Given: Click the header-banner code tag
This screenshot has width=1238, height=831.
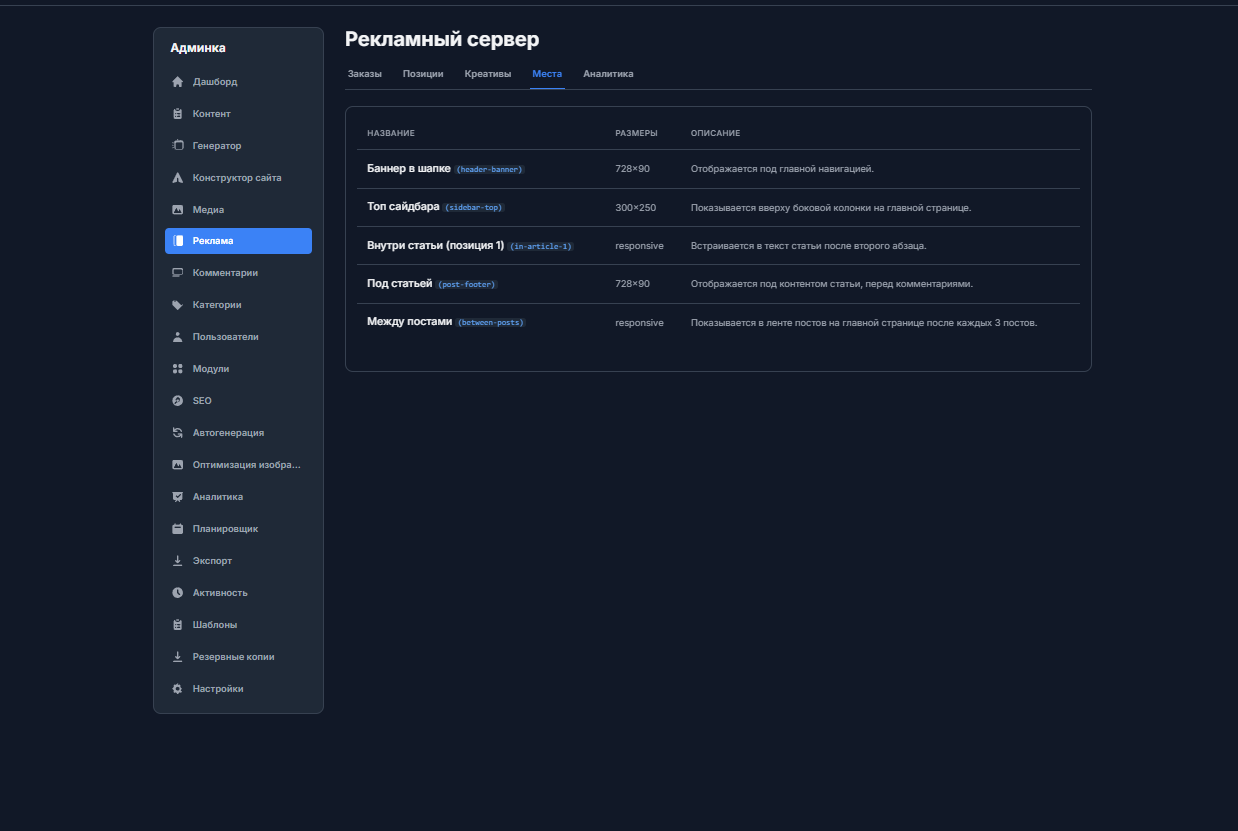Looking at the screenshot, I should tap(490, 170).
